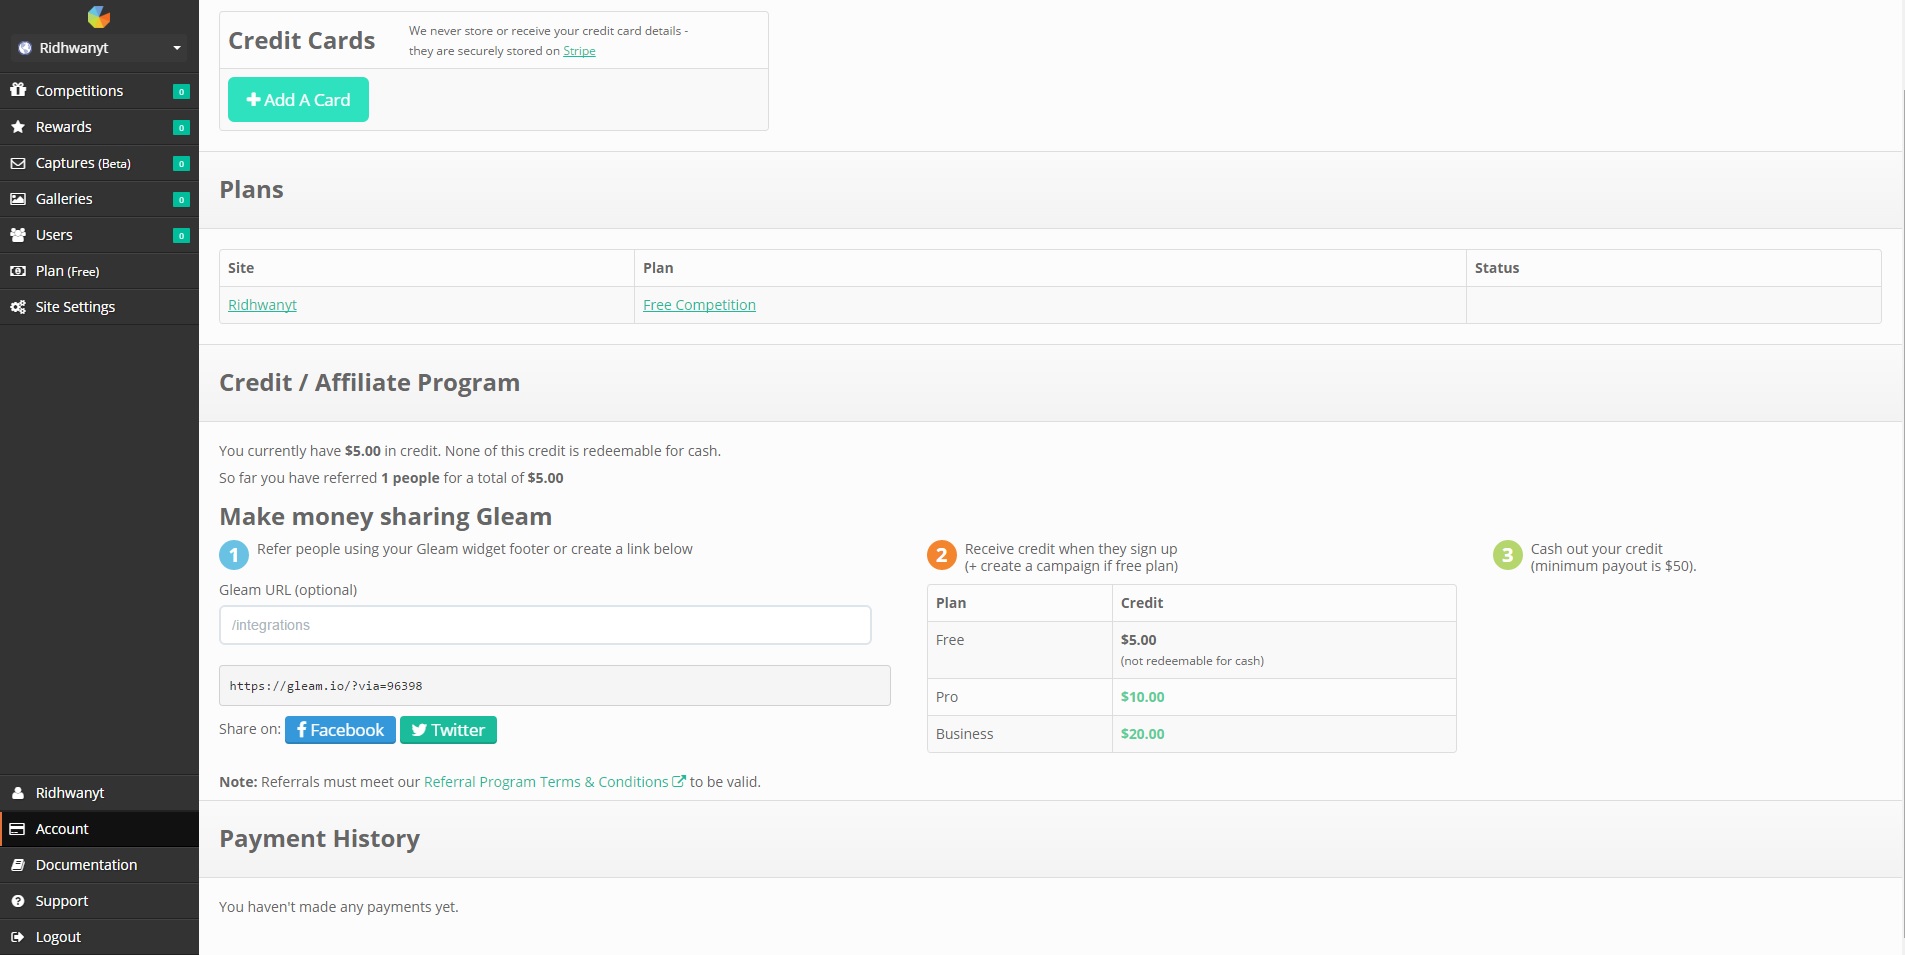Open Rewards in the sidebar
The height and width of the screenshot is (955, 1905).
point(99,127)
